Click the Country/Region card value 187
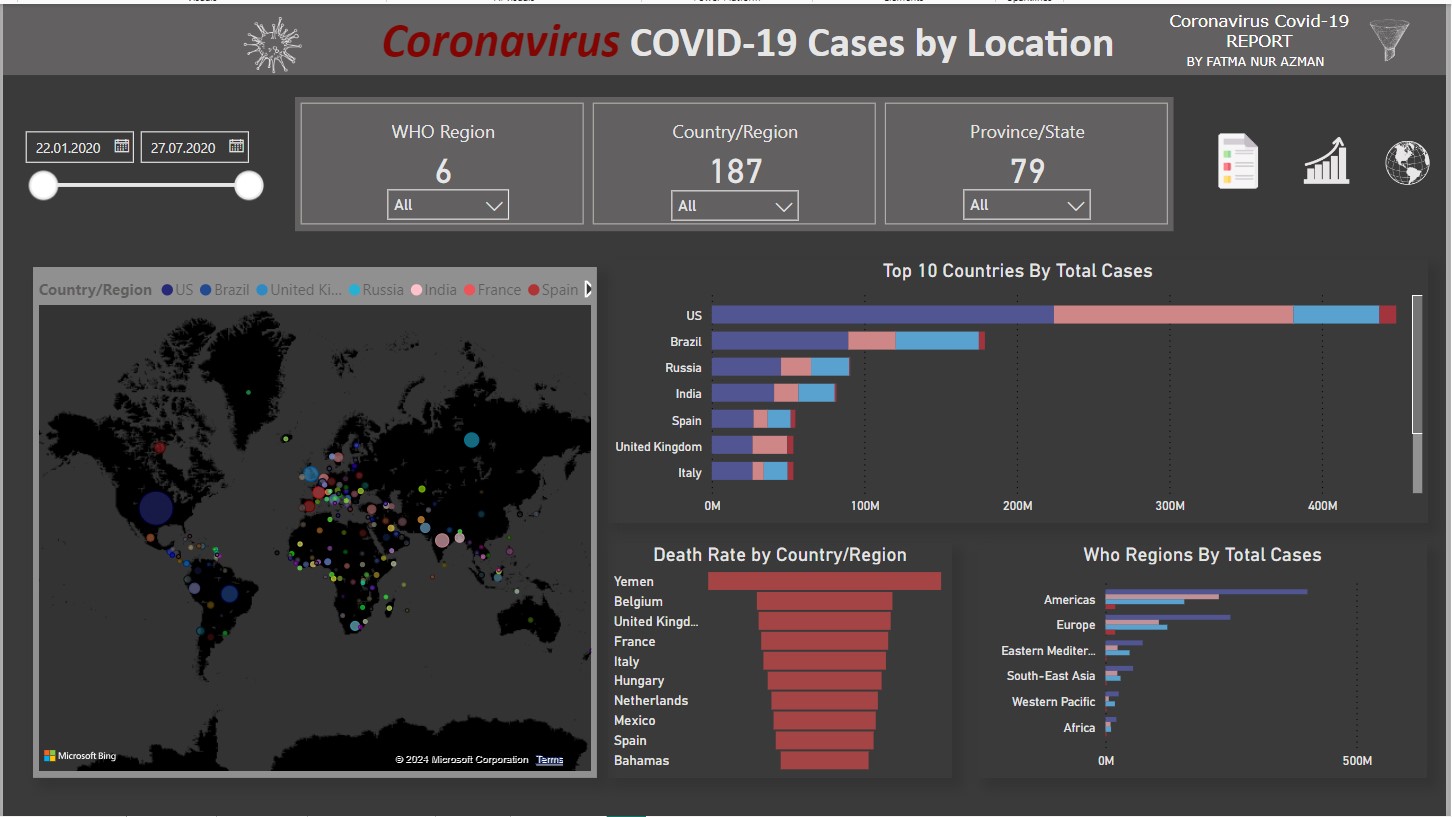The image size is (1452, 817). coord(736,172)
